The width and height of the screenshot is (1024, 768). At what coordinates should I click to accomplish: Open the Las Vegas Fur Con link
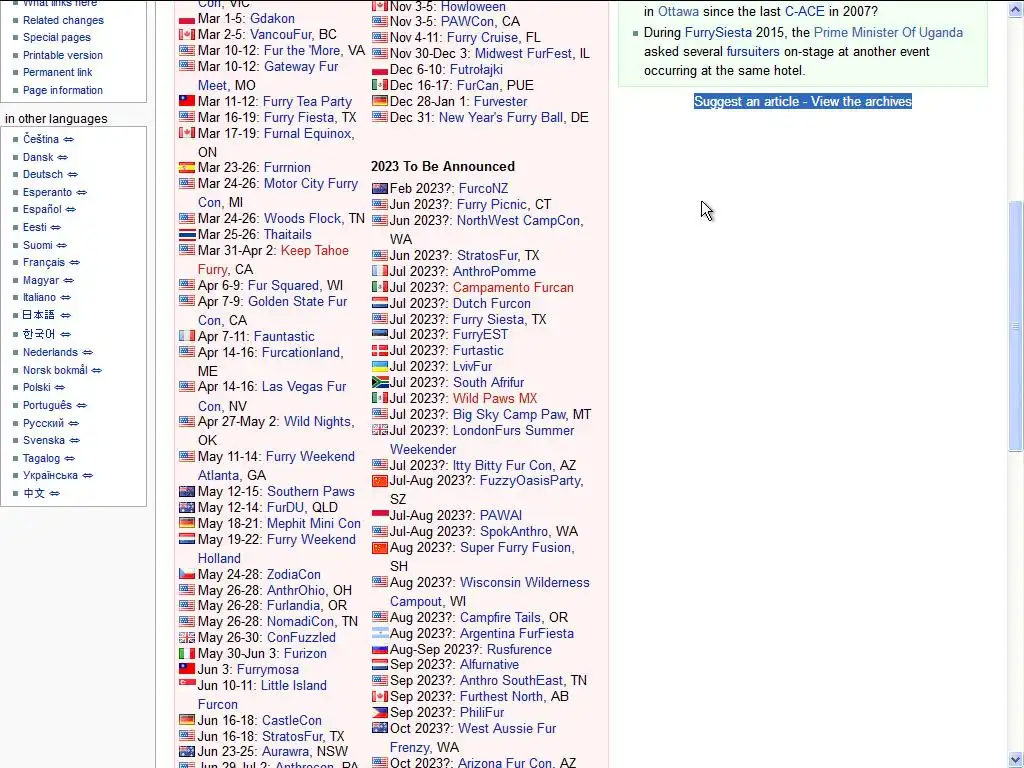tap(272, 396)
